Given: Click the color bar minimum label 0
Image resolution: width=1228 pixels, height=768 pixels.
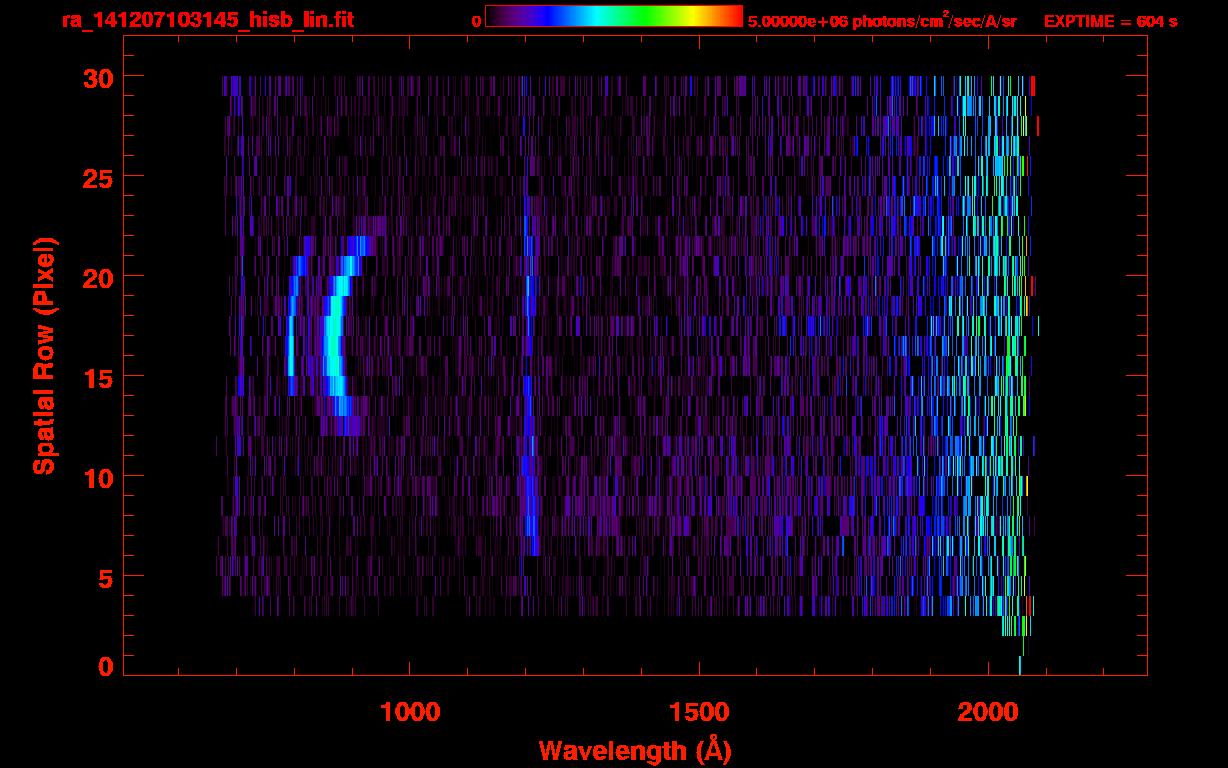Looking at the screenshot, I should click(476, 21).
